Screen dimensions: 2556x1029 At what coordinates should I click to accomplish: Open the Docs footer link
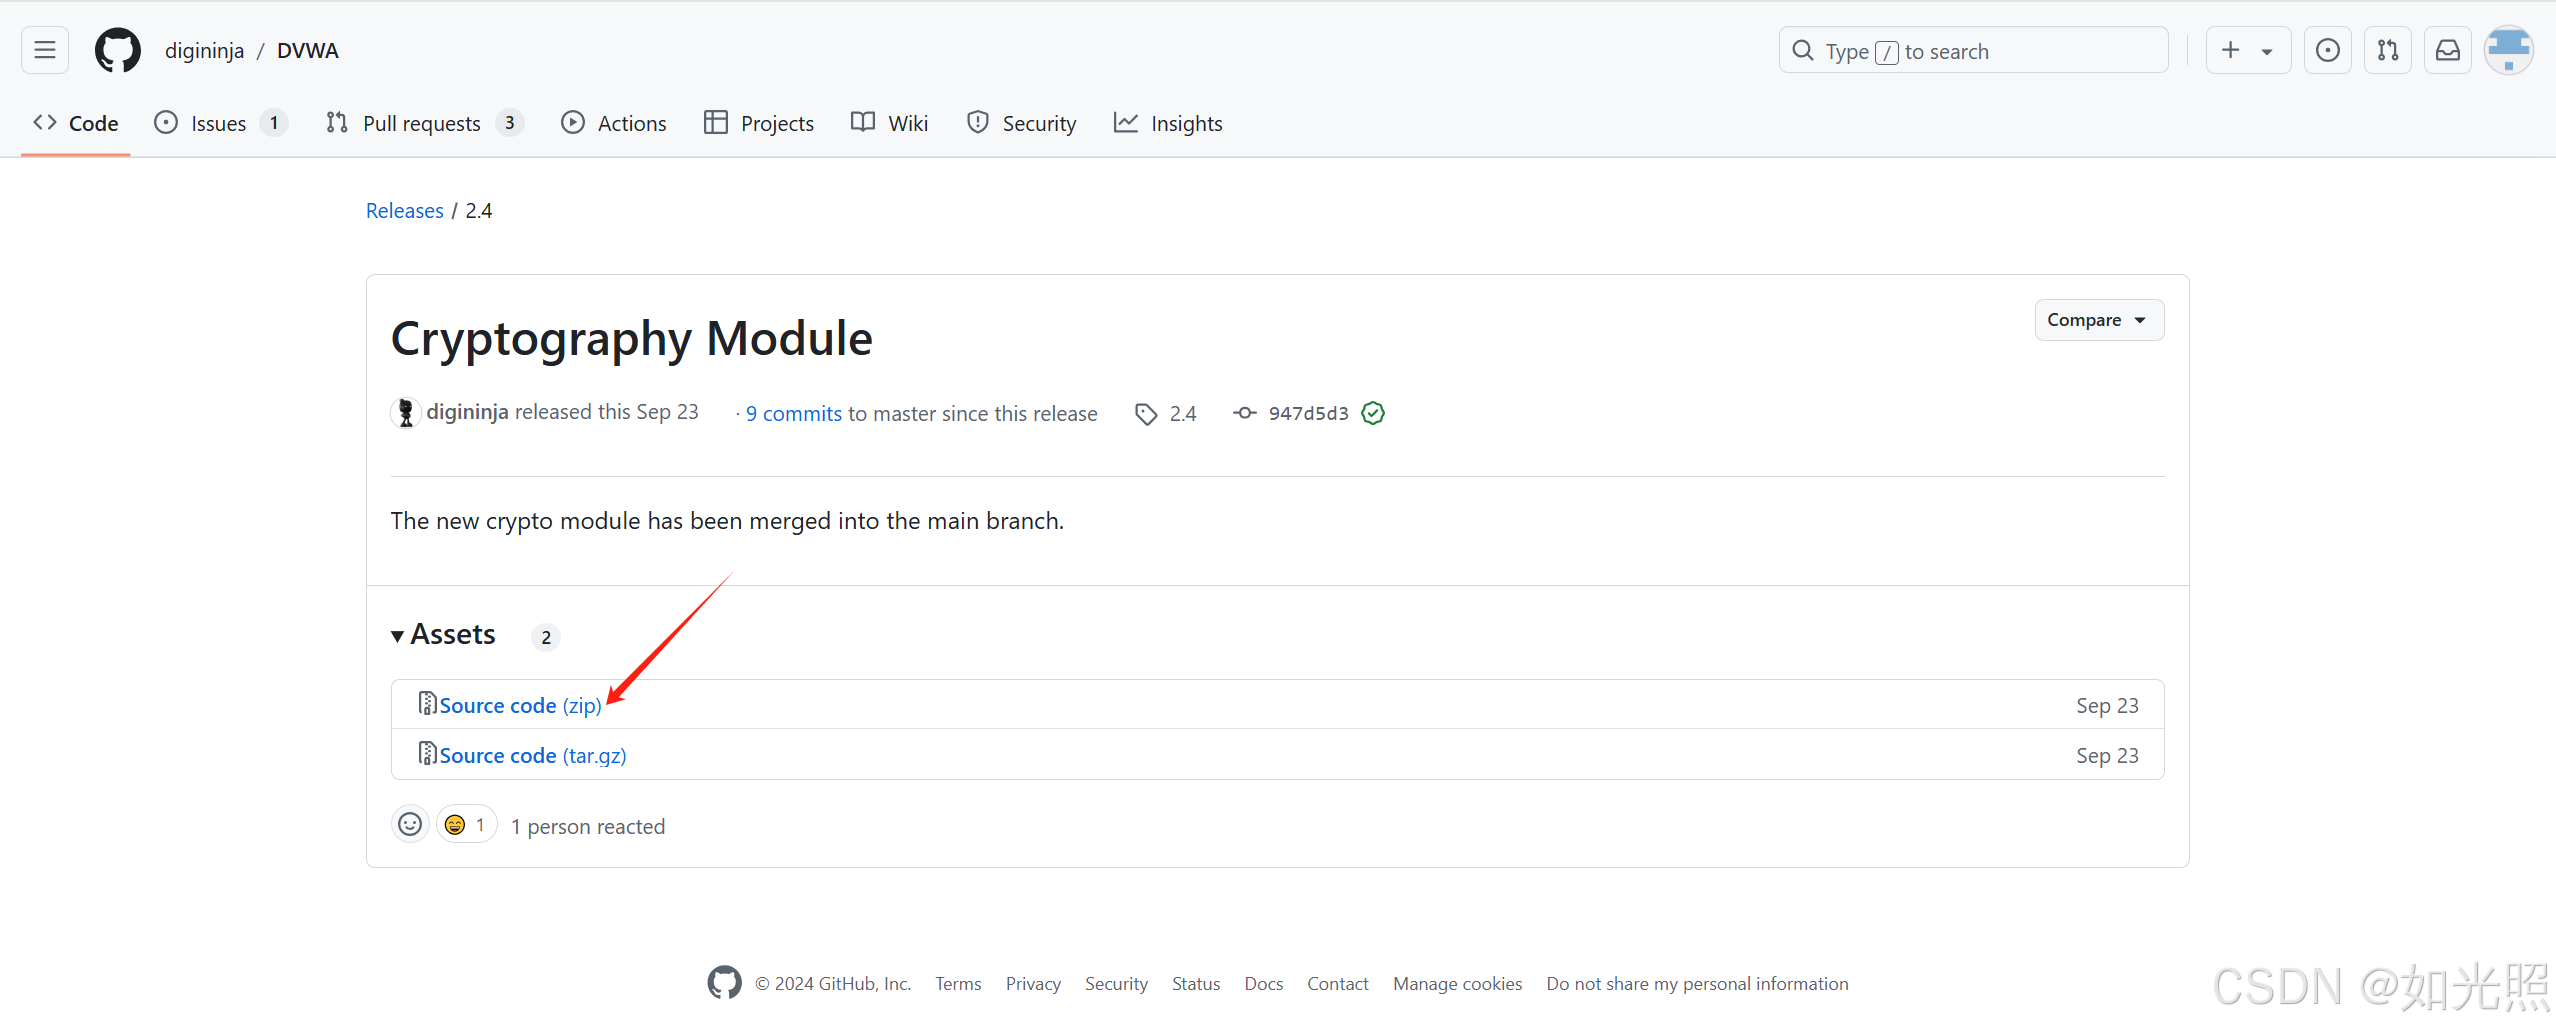(x=1264, y=984)
